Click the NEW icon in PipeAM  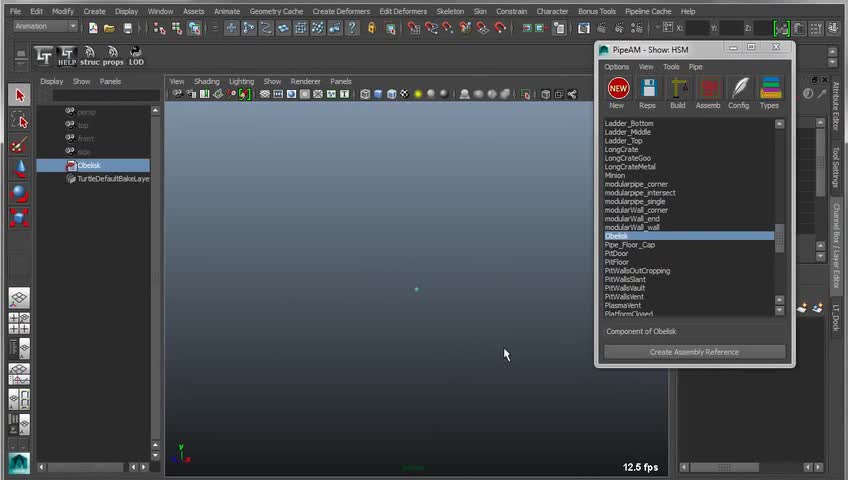click(618, 88)
